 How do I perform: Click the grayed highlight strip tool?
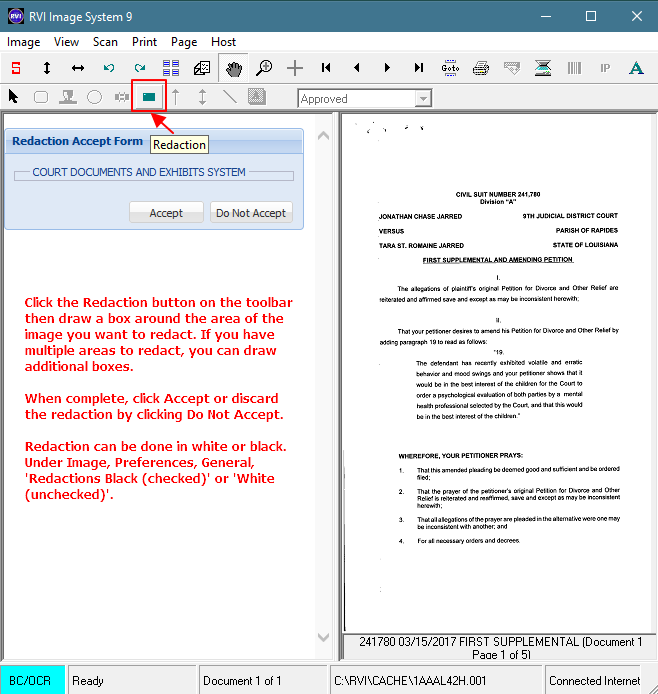click(122, 96)
